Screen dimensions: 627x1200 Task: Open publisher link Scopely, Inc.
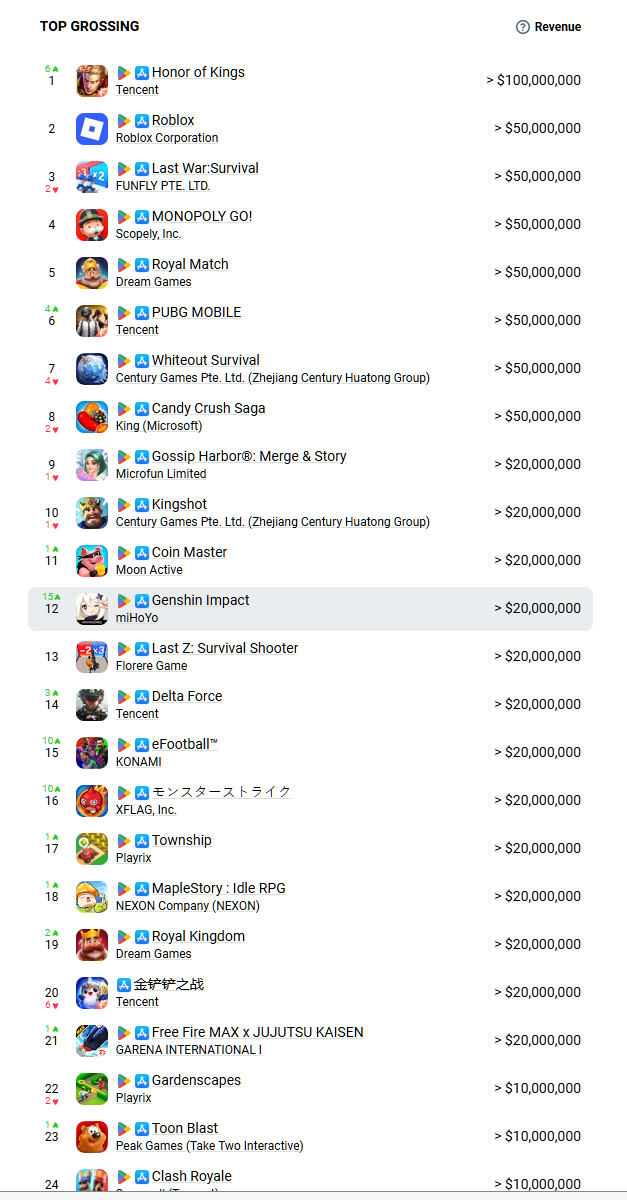[x=149, y=234]
